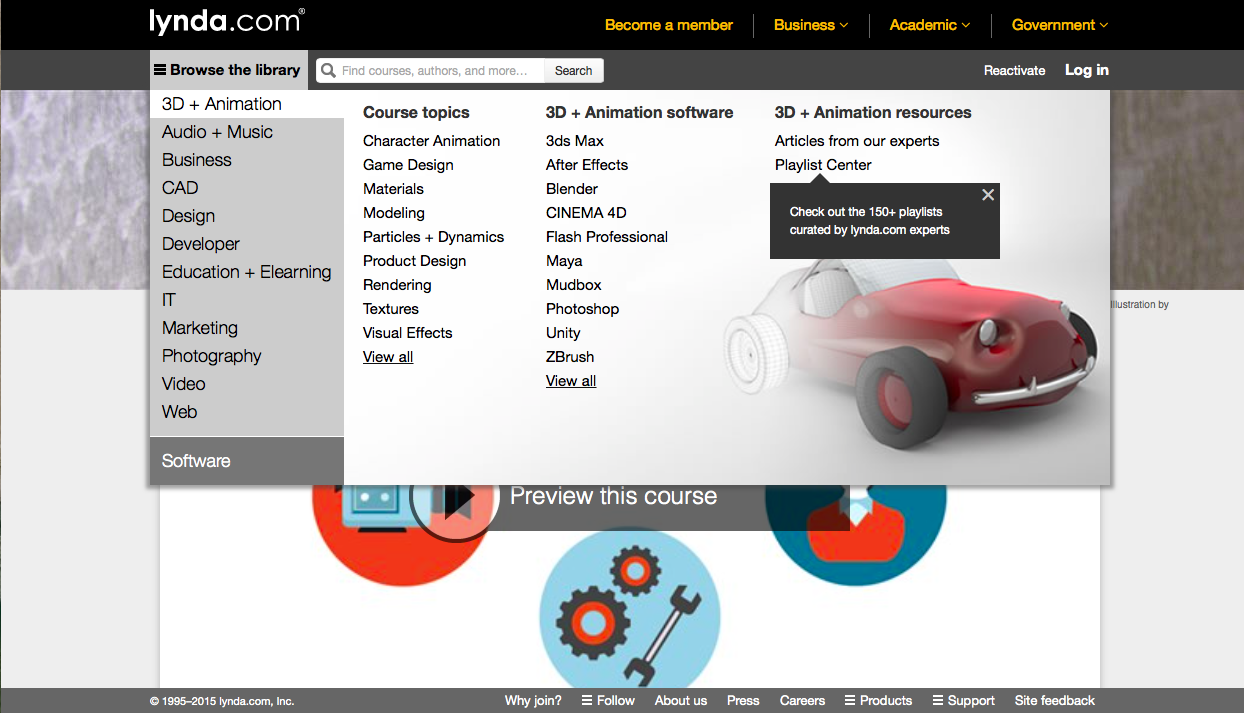
Task: Select the IT category
Action: pyautogui.click(x=247, y=300)
